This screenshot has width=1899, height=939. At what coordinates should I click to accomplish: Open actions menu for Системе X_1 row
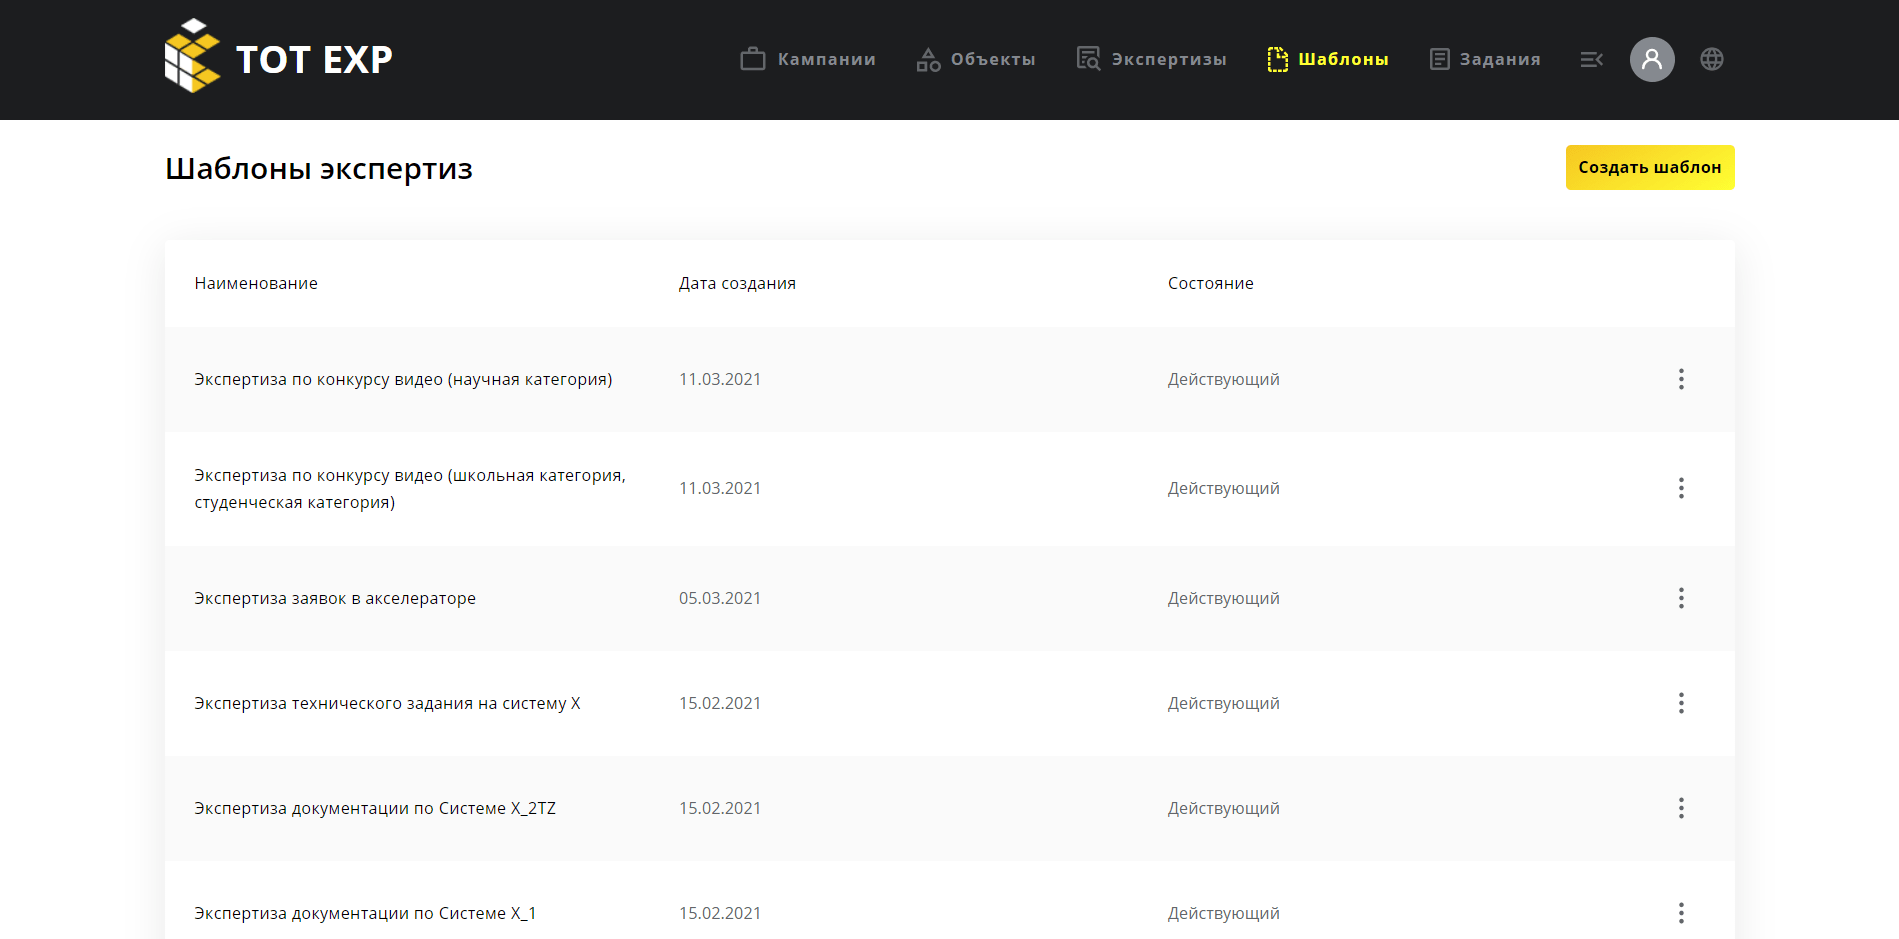pos(1681,913)
